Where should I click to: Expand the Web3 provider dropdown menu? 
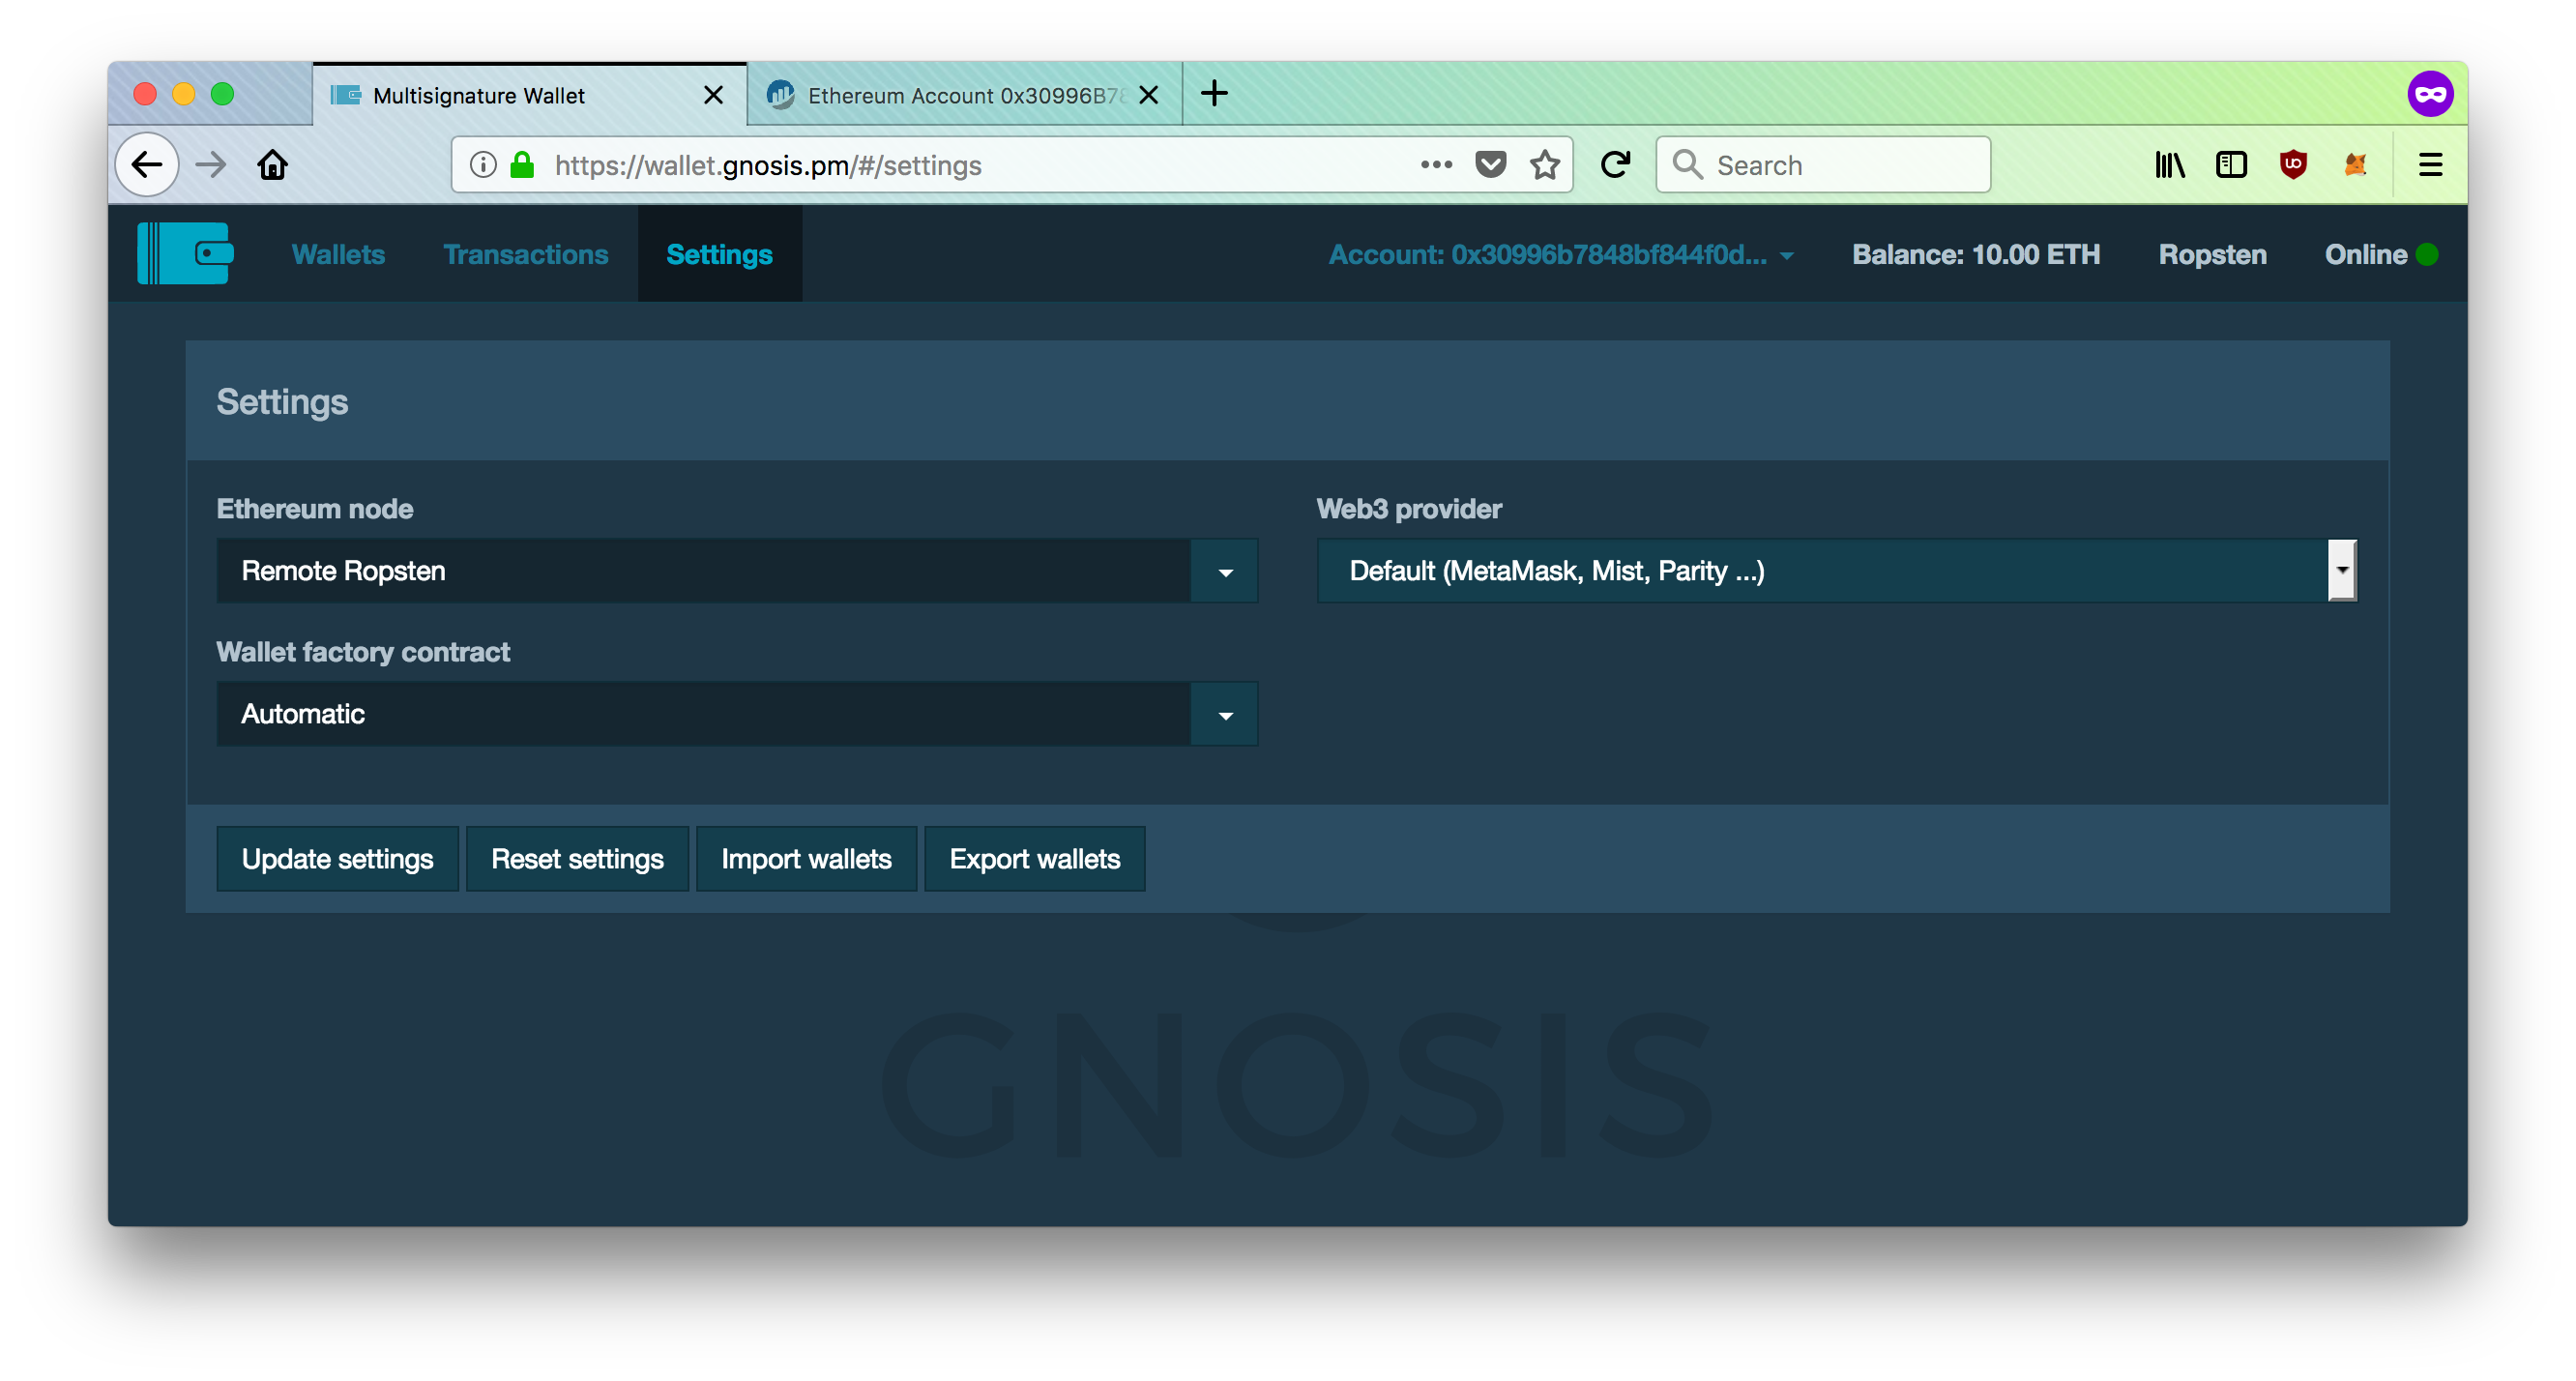(x=2339, y=572)
